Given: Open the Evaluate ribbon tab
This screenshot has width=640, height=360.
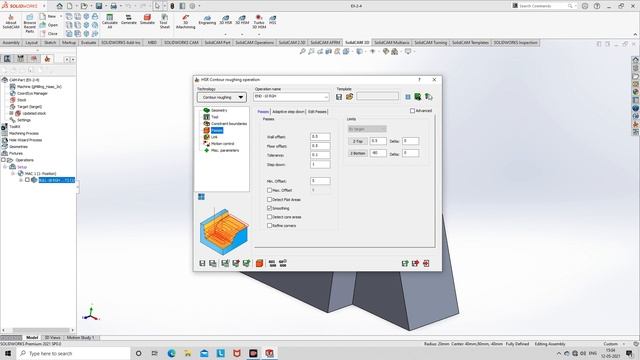Looking at the screenshot, I should pyautogui.click(x=88, y=42).
